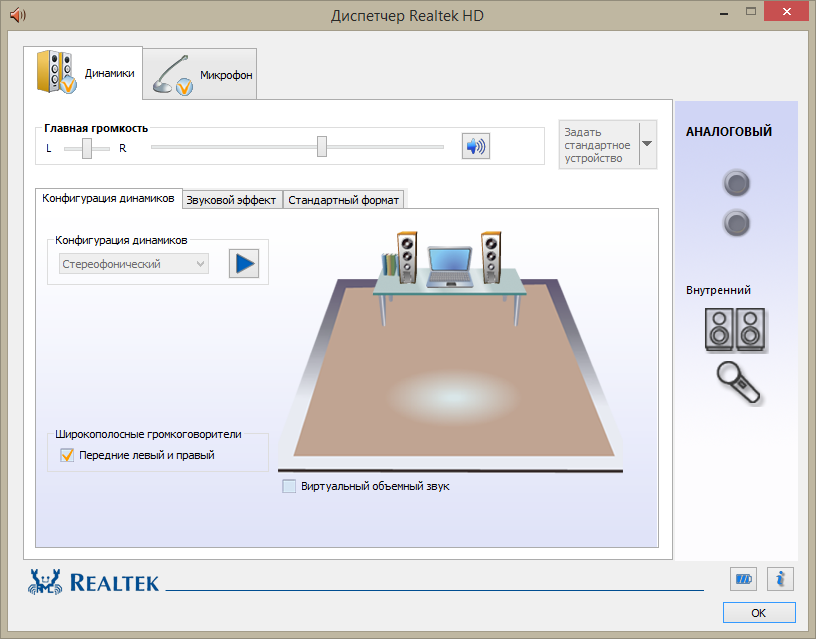This screenshot has height=639, width=816.
Task: Open the Звуковой эффект tab
Action: (231, 199)
